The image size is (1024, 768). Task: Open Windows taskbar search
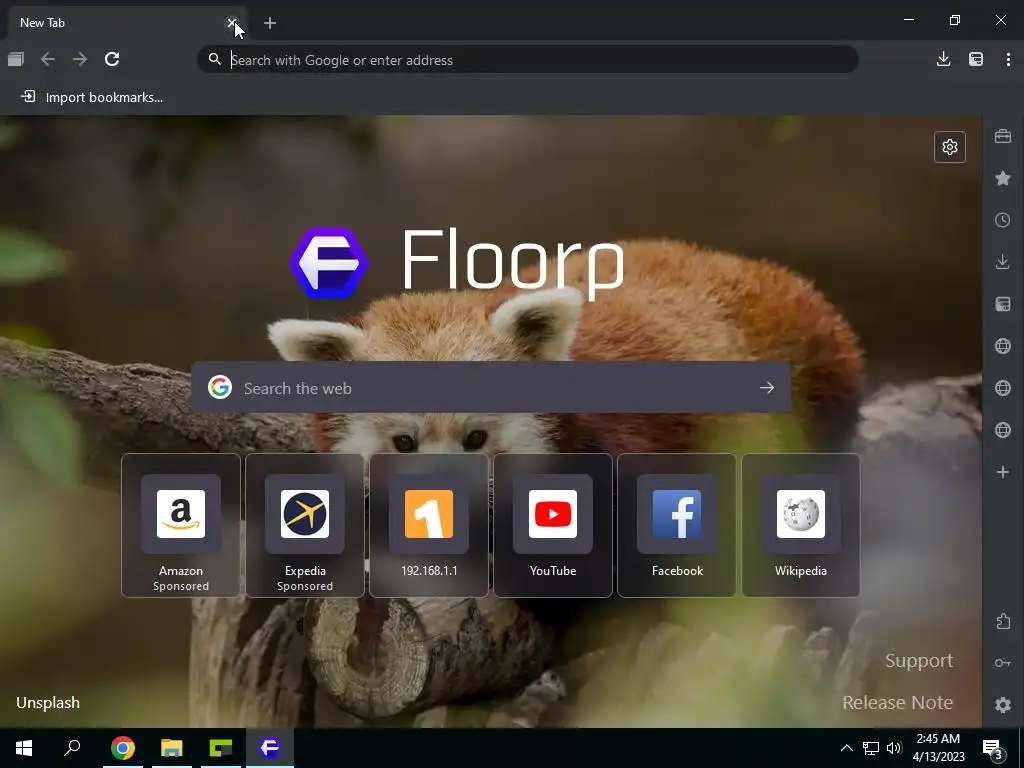[72, 748]
